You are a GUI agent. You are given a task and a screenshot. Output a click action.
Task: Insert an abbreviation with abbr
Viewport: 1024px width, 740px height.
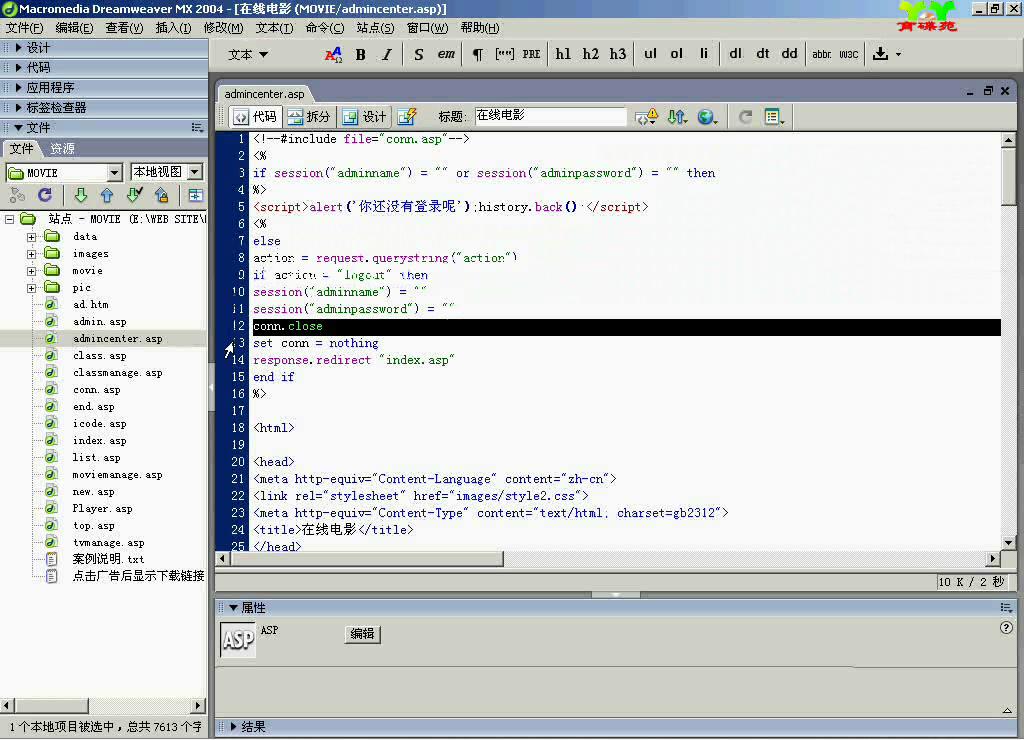coord(822,55)
